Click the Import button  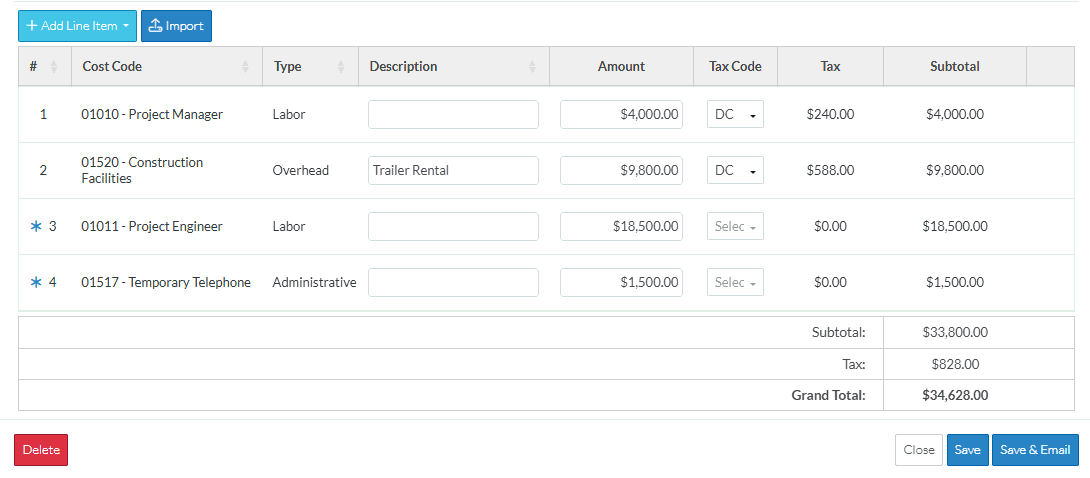point(176,26)
